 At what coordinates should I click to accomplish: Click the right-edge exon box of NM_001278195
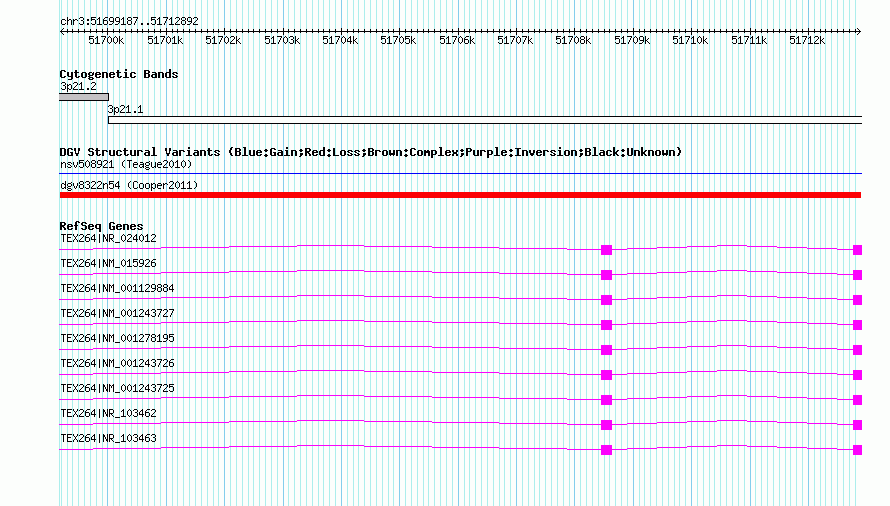click(x=858, y=350)
